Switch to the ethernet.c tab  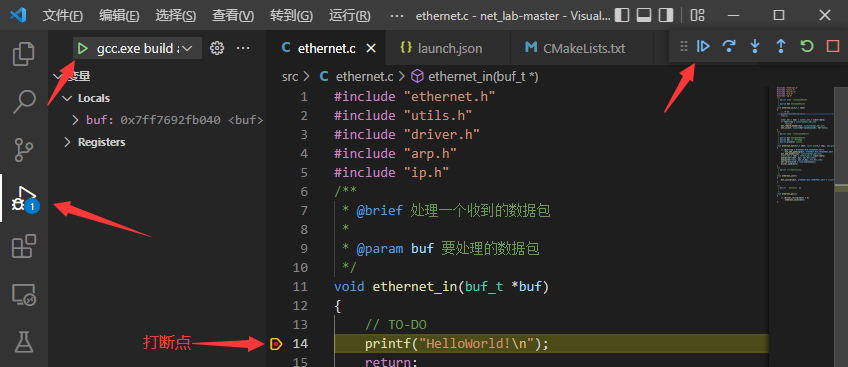click(326, 49)
